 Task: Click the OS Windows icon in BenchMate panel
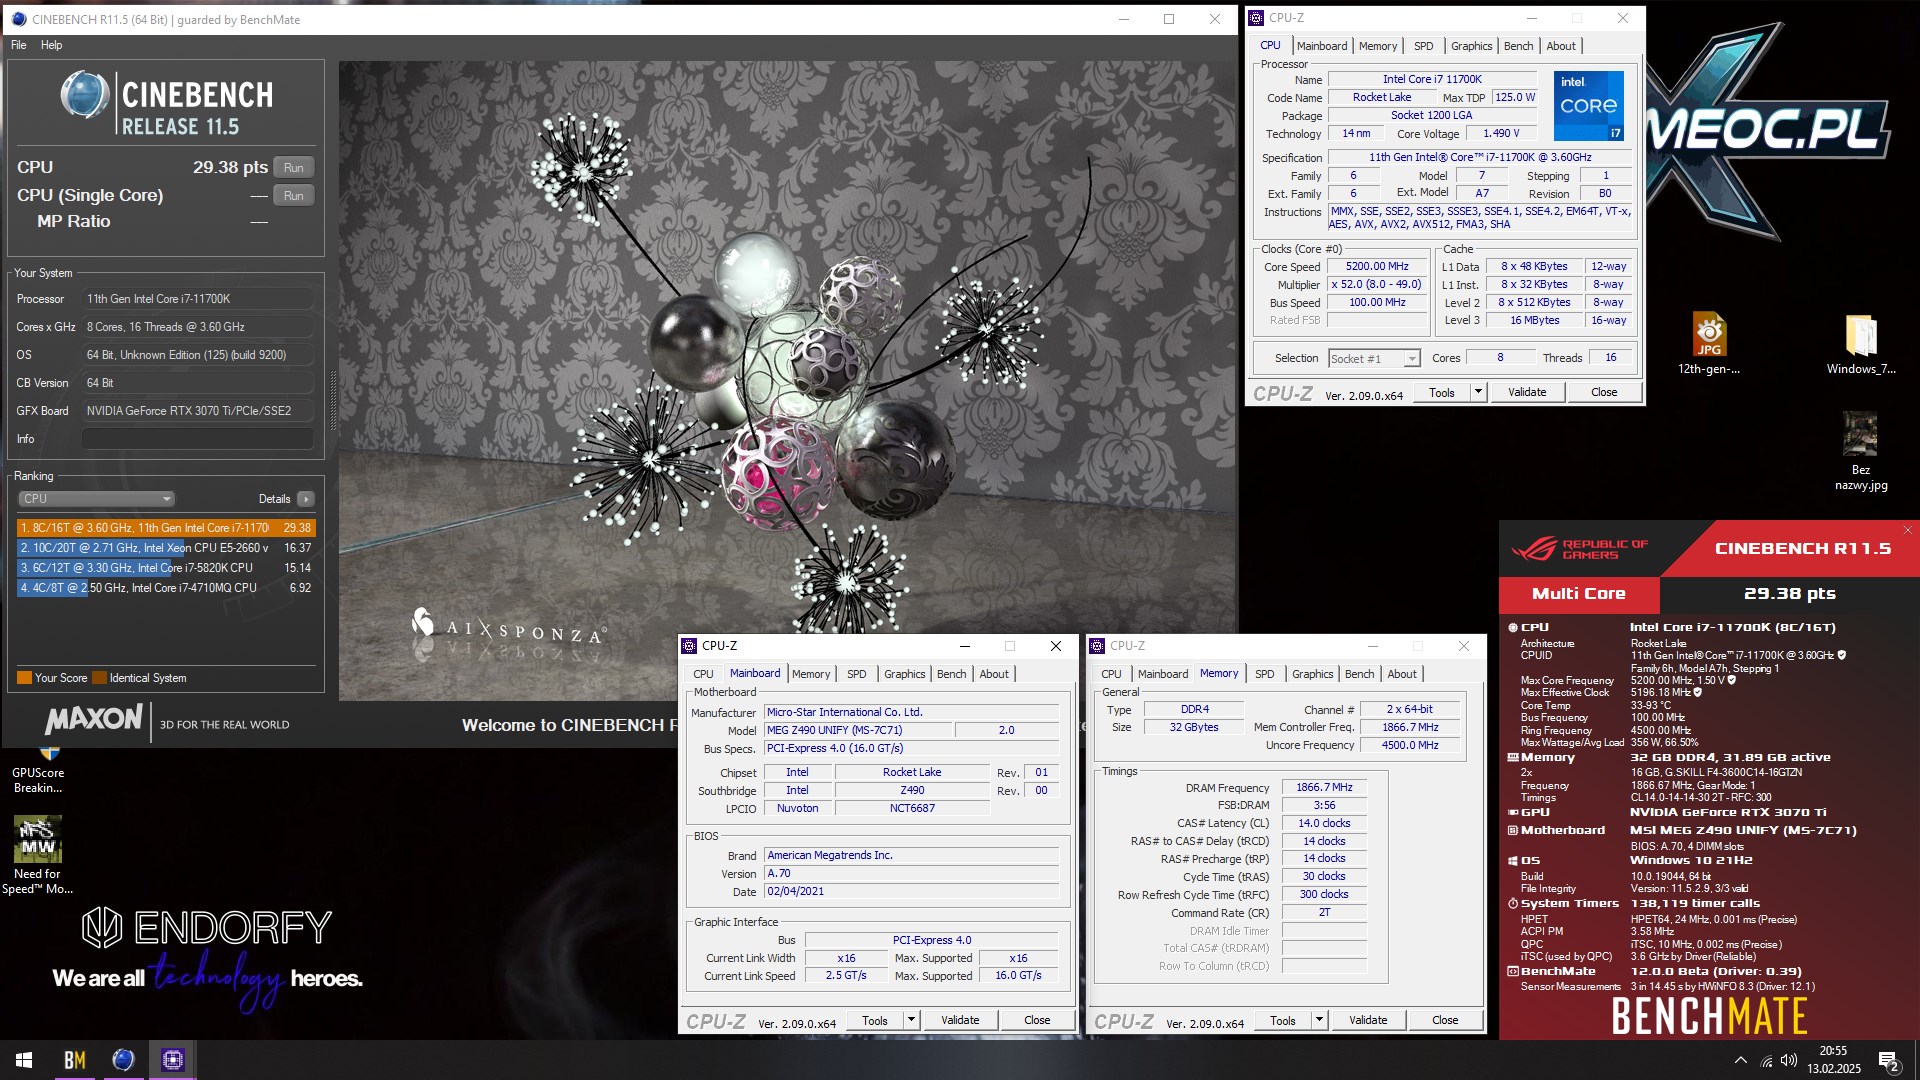point(1513,861)
